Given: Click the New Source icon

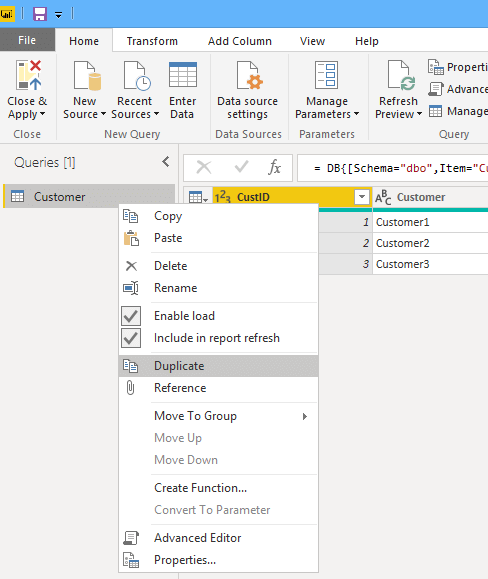Looking at the screenshot, I should (x=87, y=75).
